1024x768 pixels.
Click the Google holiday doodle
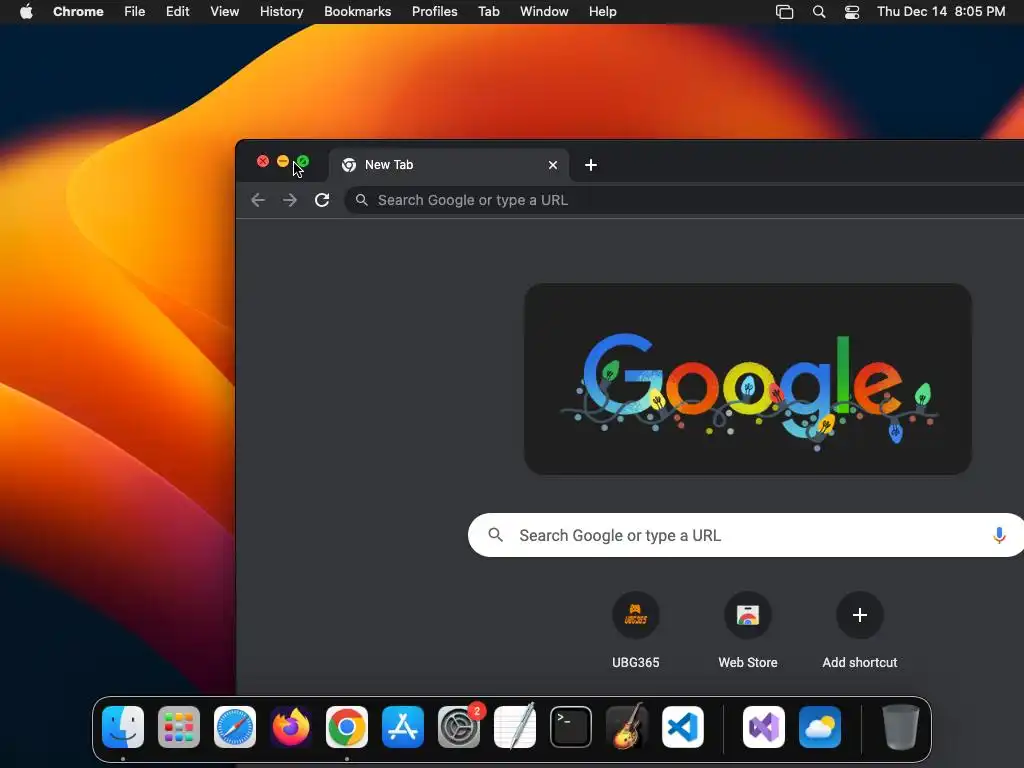[x=748, y=379]
